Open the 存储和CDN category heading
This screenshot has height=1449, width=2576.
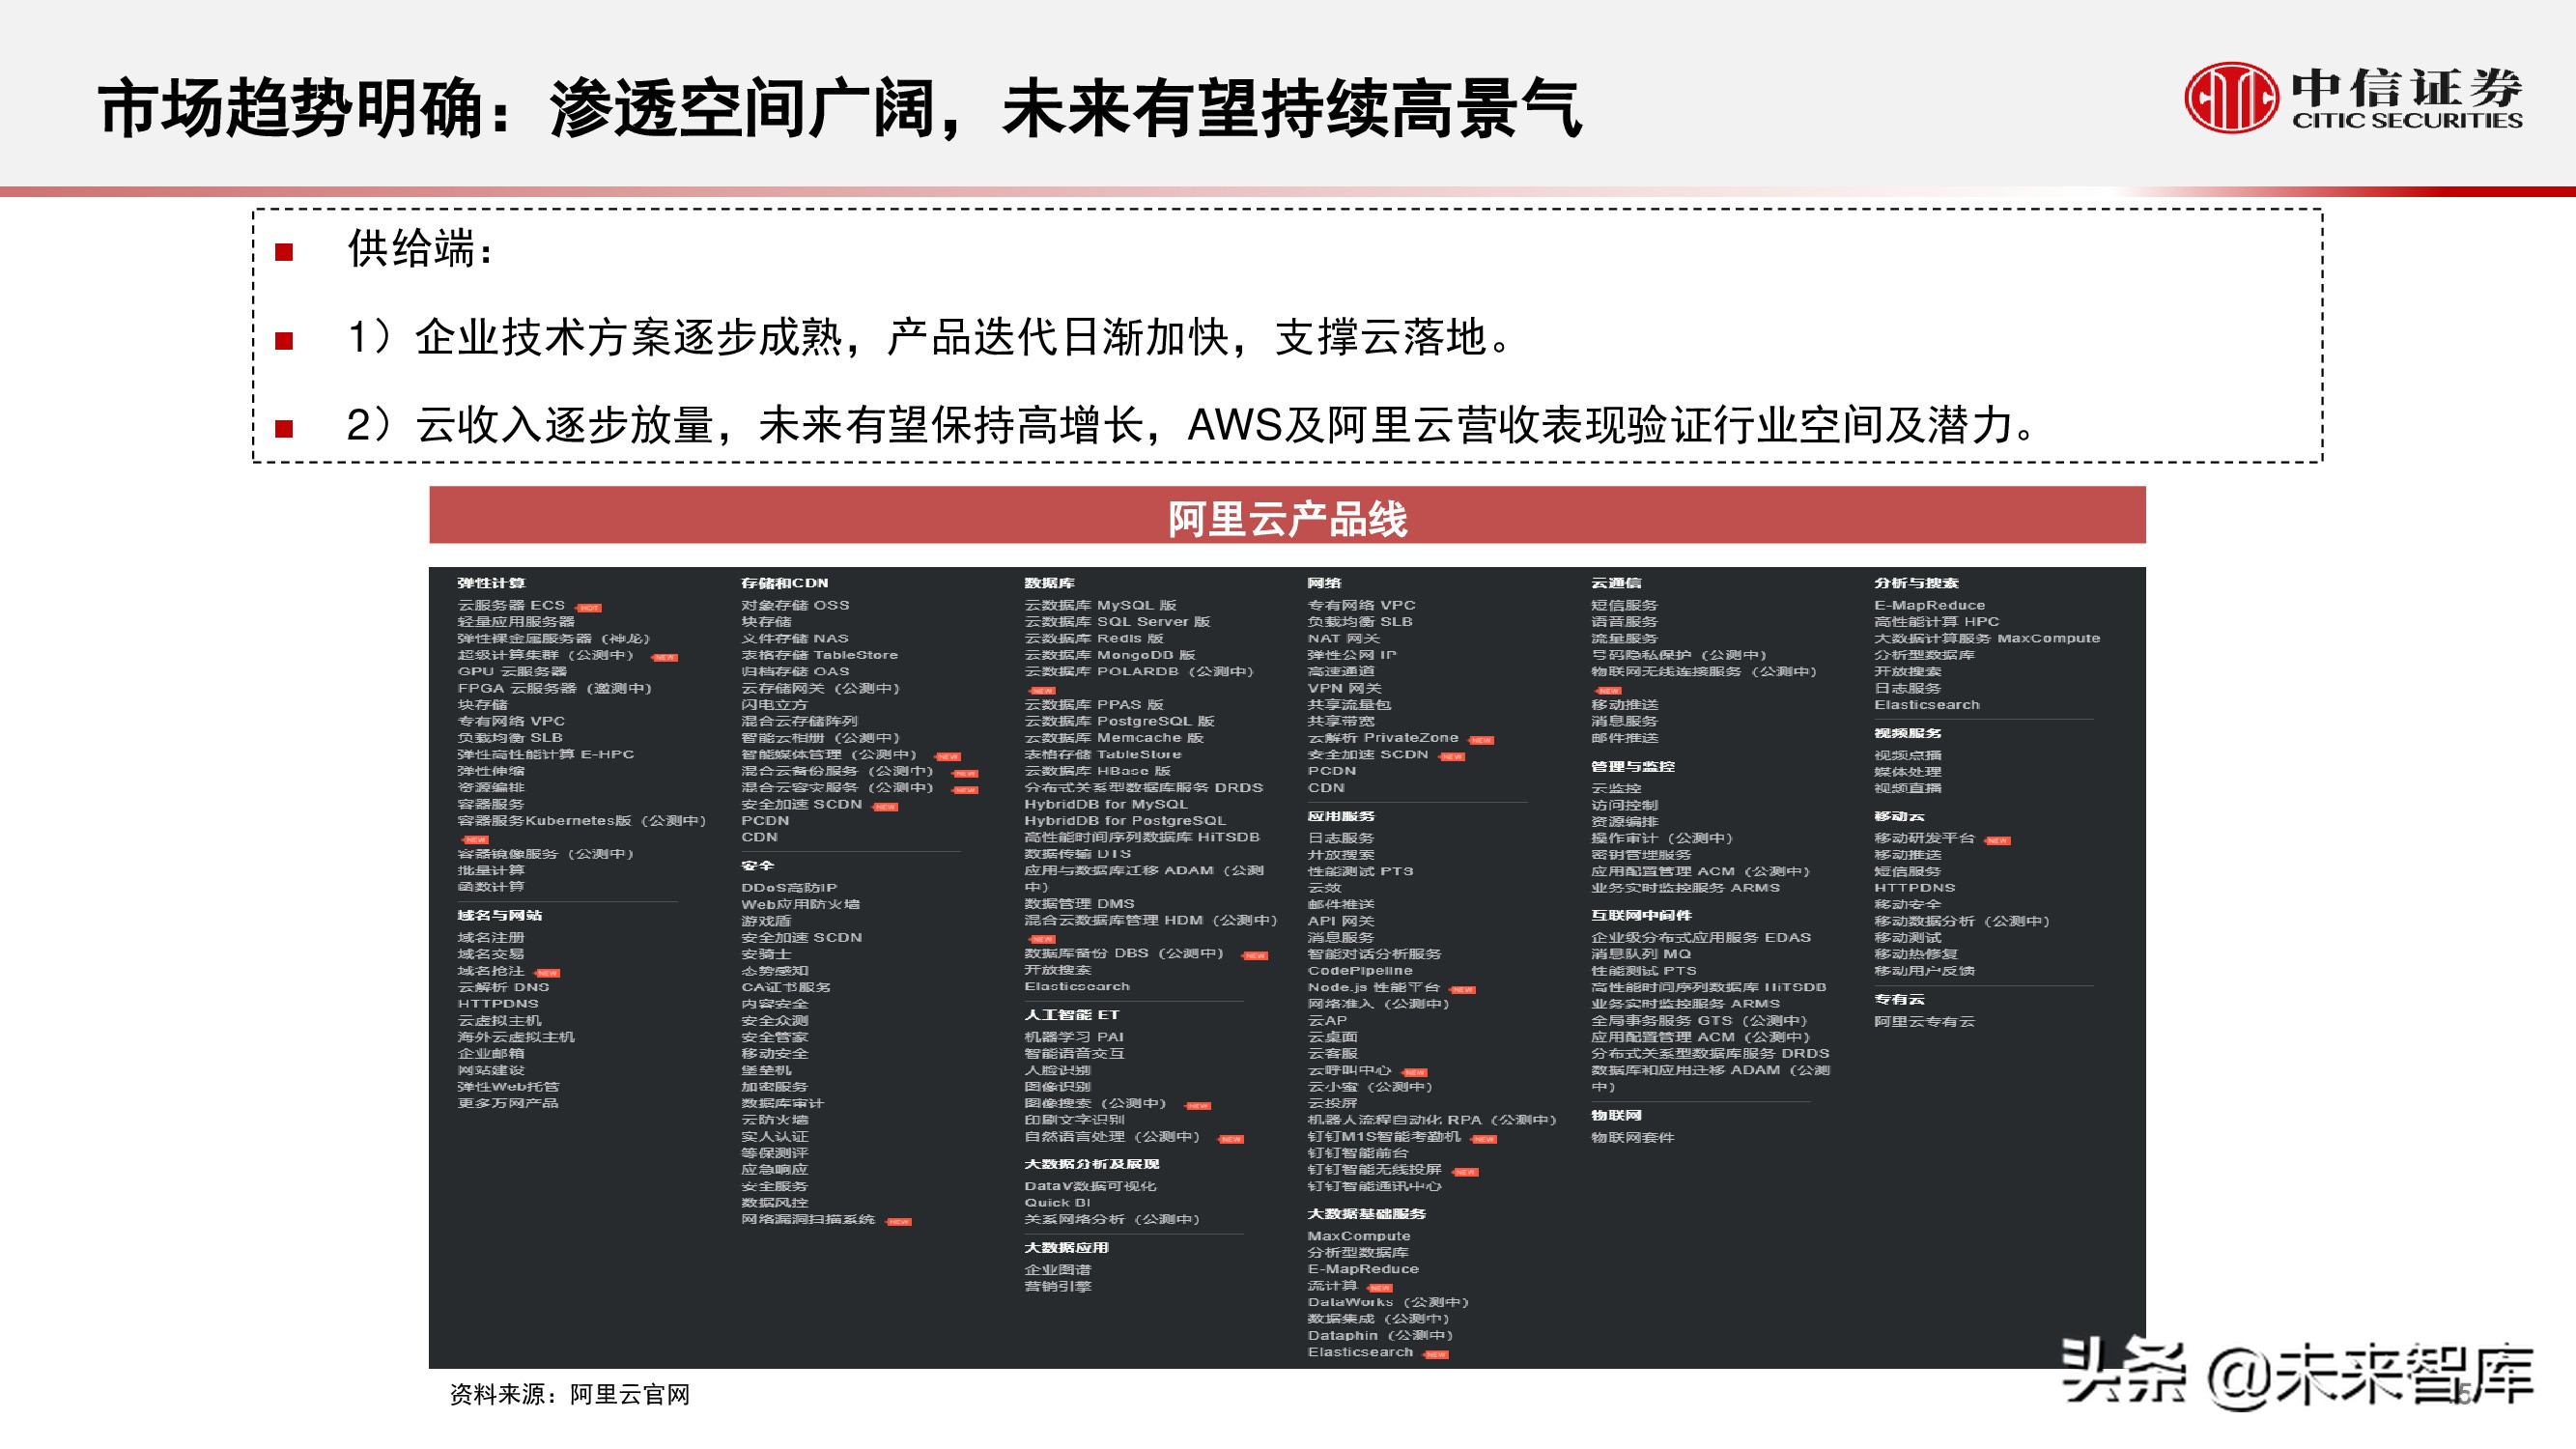click(785, 583)
